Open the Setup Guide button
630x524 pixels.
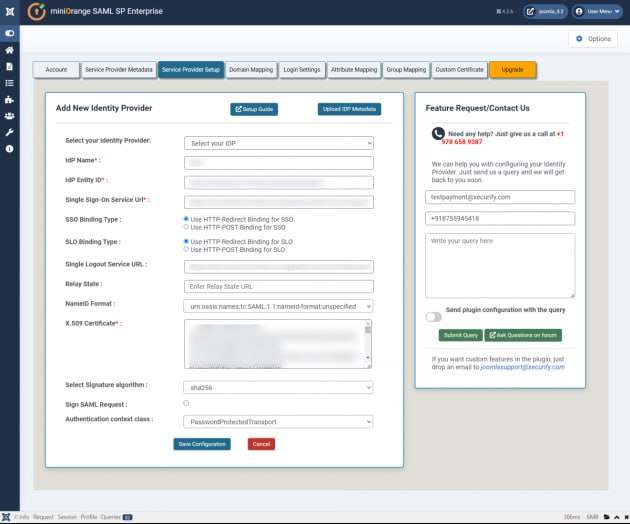click(x=254, y=109)
